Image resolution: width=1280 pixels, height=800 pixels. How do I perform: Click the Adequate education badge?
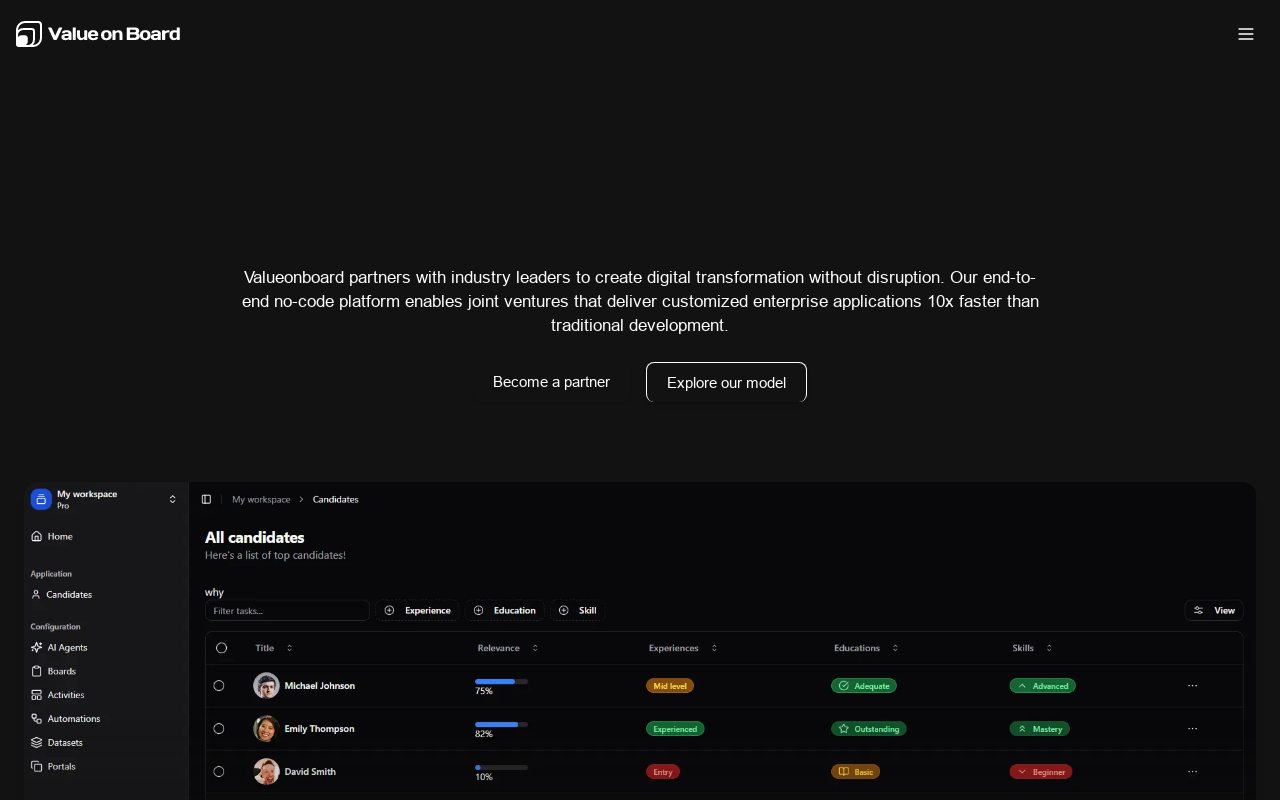coord(864,686)
